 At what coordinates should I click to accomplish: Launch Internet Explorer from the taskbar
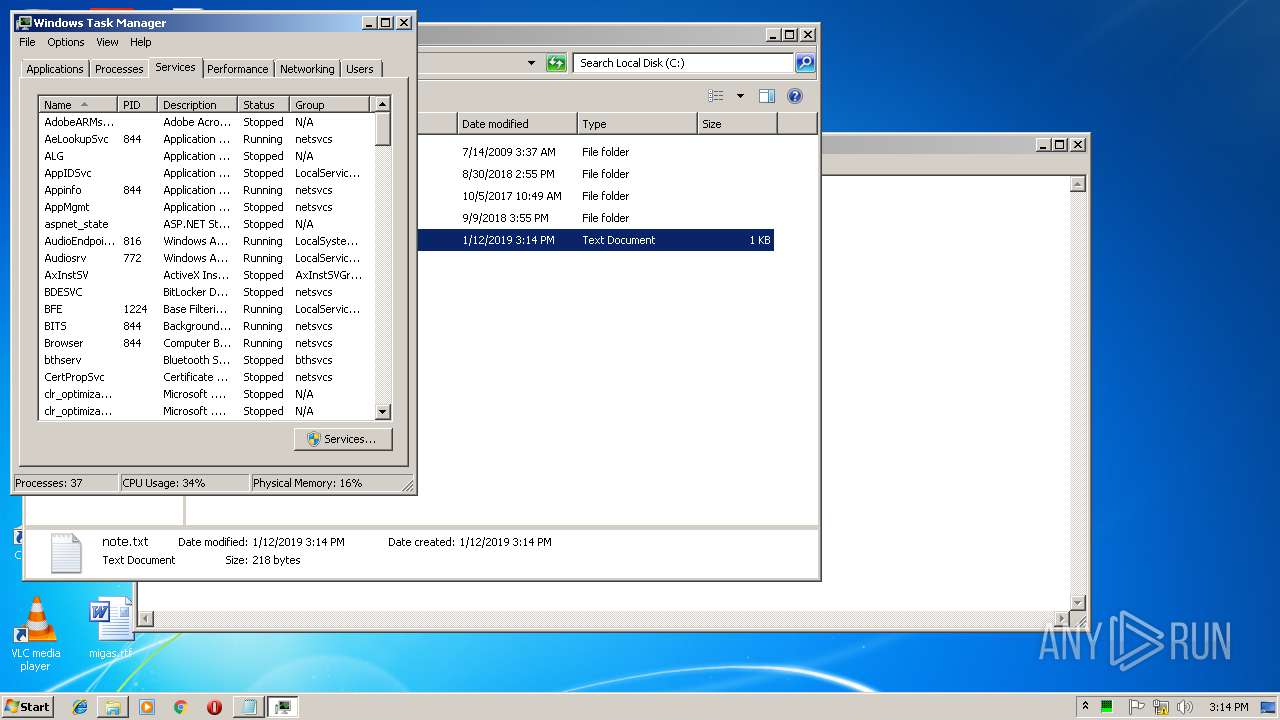[x=80, y=707]
